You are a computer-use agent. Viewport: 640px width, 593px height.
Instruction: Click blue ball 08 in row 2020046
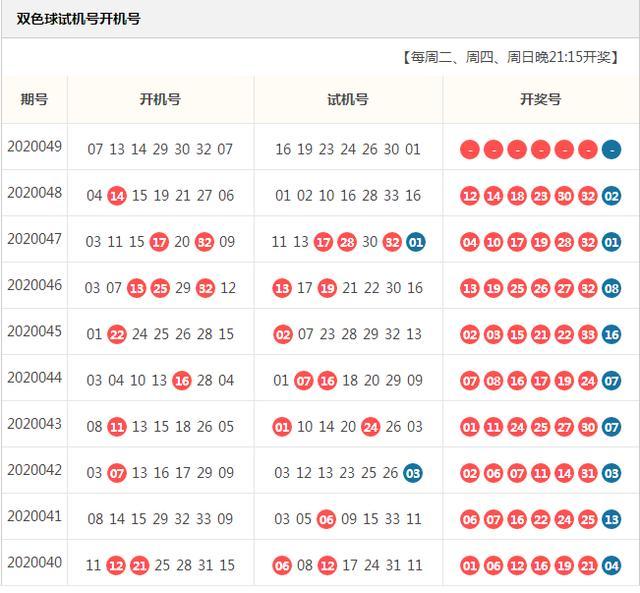(x=611, y=289)
